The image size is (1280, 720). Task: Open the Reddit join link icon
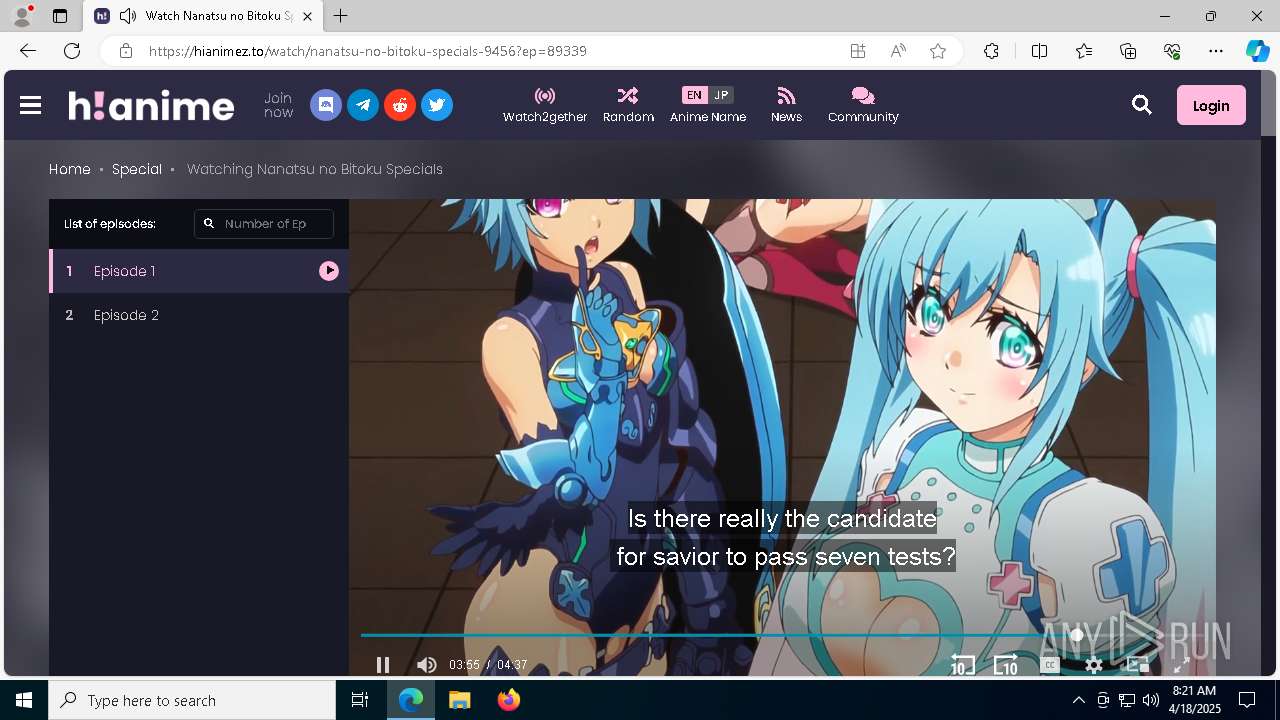coord(400,105)
